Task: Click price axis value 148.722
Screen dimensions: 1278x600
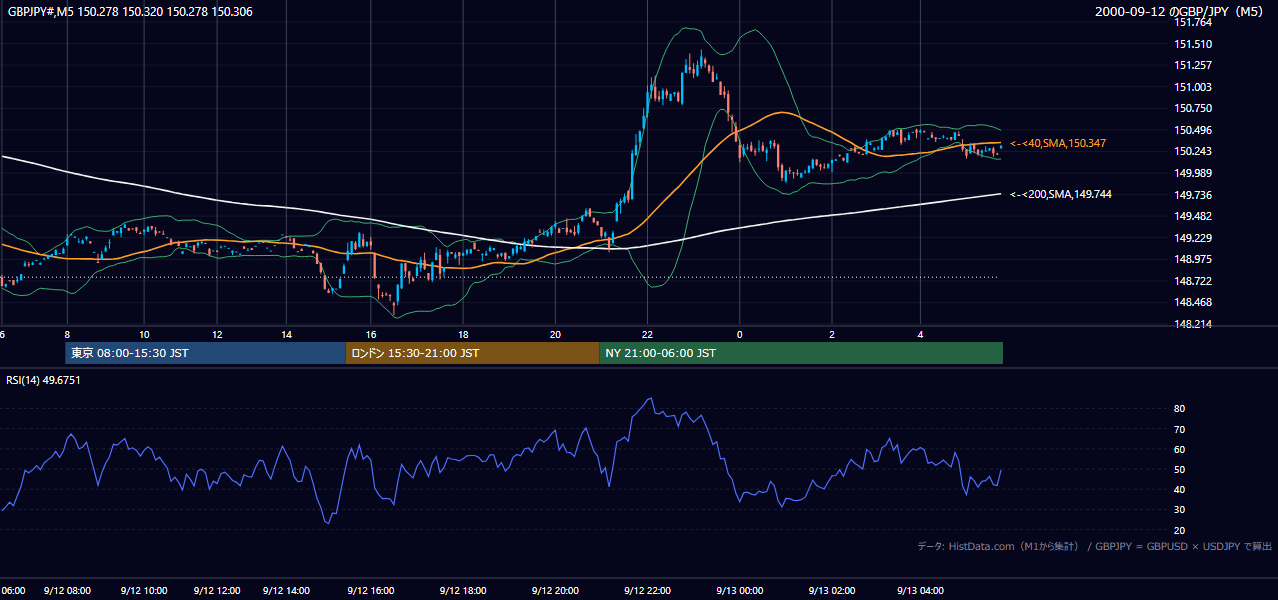Action: click(x=1194, y=281)
